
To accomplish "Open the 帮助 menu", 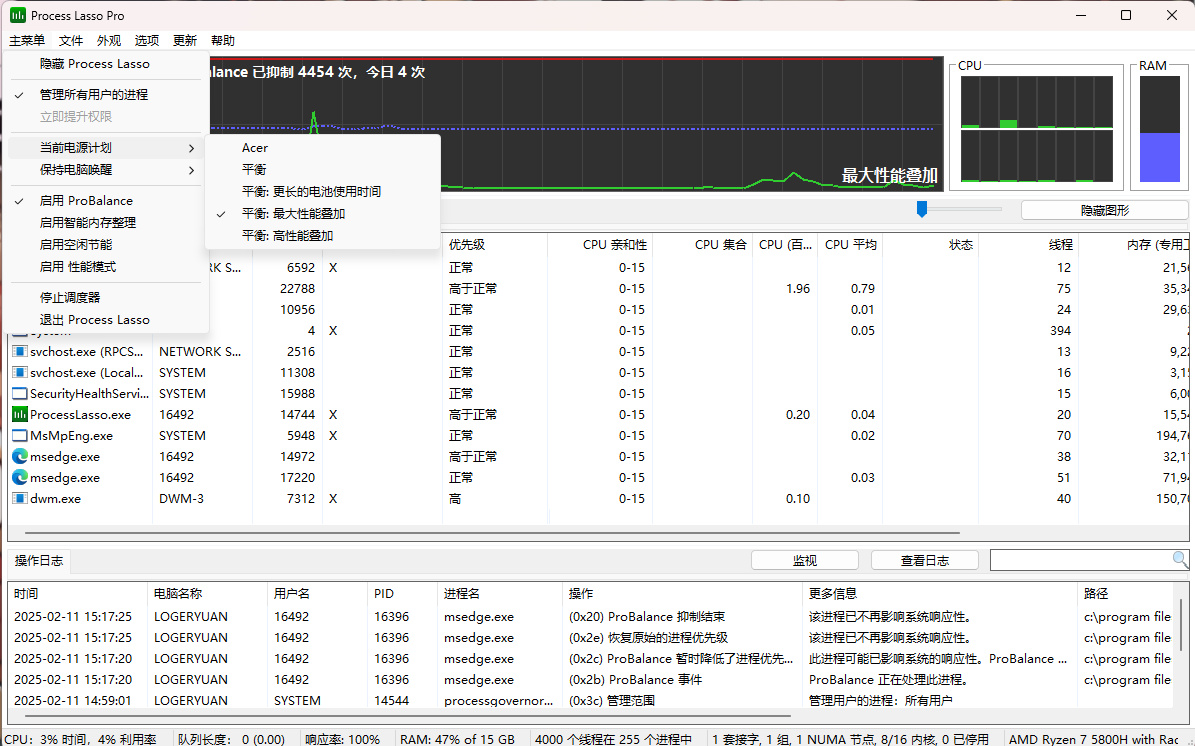I will [223, 40].
